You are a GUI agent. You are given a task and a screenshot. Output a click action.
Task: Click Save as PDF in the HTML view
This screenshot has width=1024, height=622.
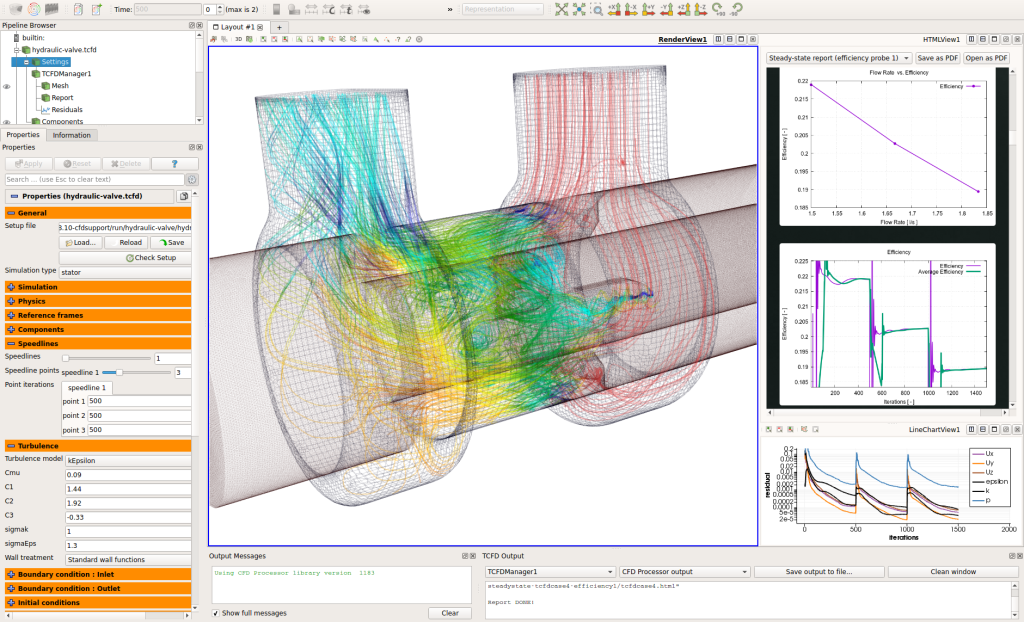click(938, 58)
